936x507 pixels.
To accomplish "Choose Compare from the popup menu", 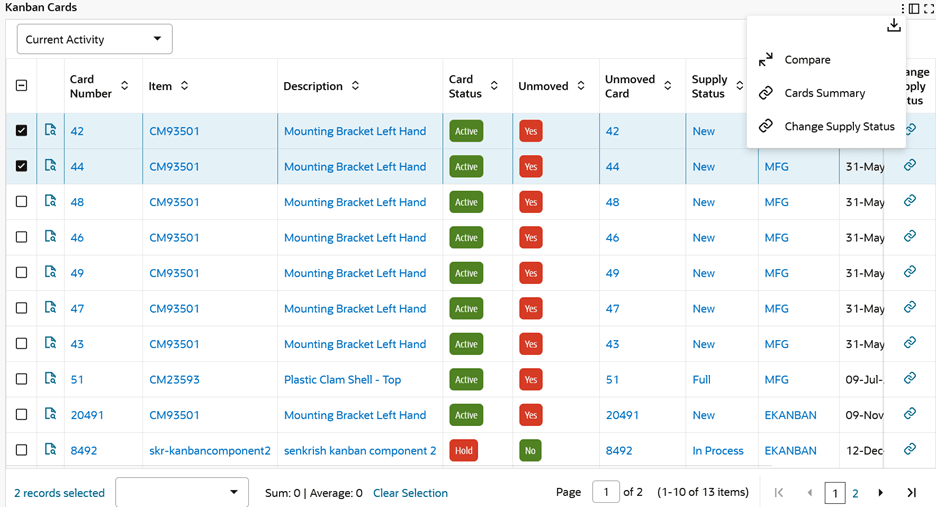I will pyautogui.click(x=807, y=60).
